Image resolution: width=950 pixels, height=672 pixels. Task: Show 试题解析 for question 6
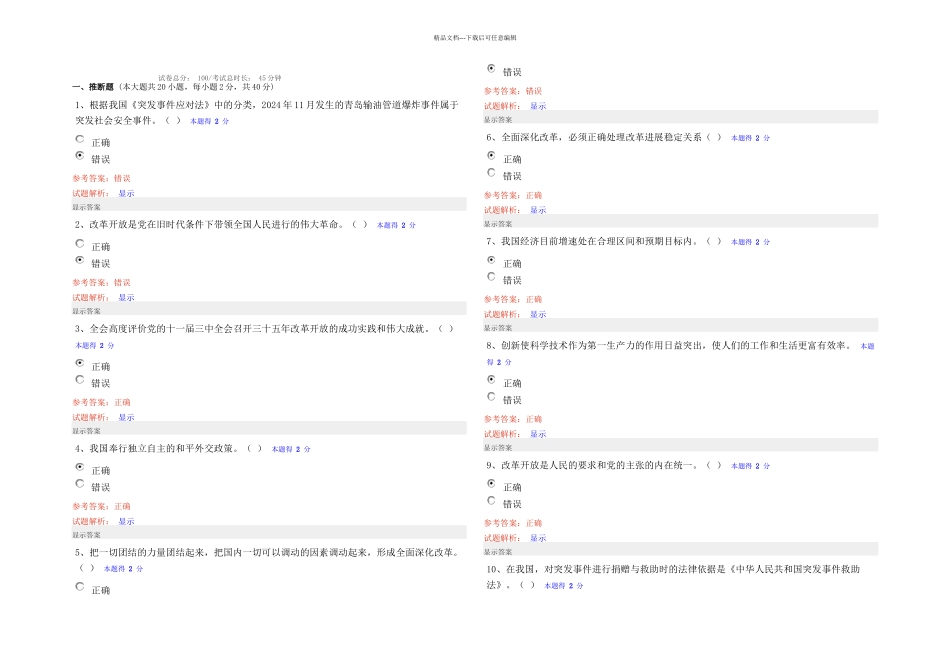[538, 210]
